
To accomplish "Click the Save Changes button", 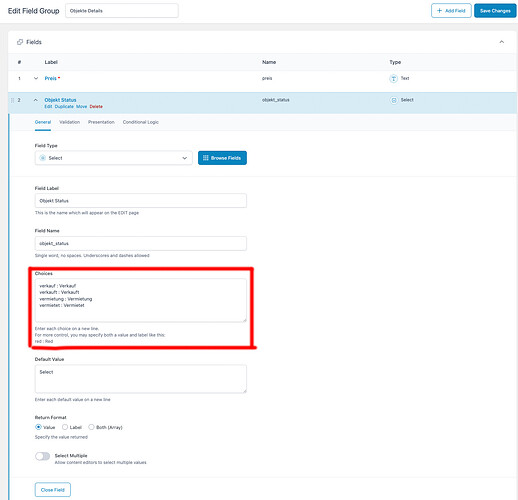I will click(x=495, y=11).
